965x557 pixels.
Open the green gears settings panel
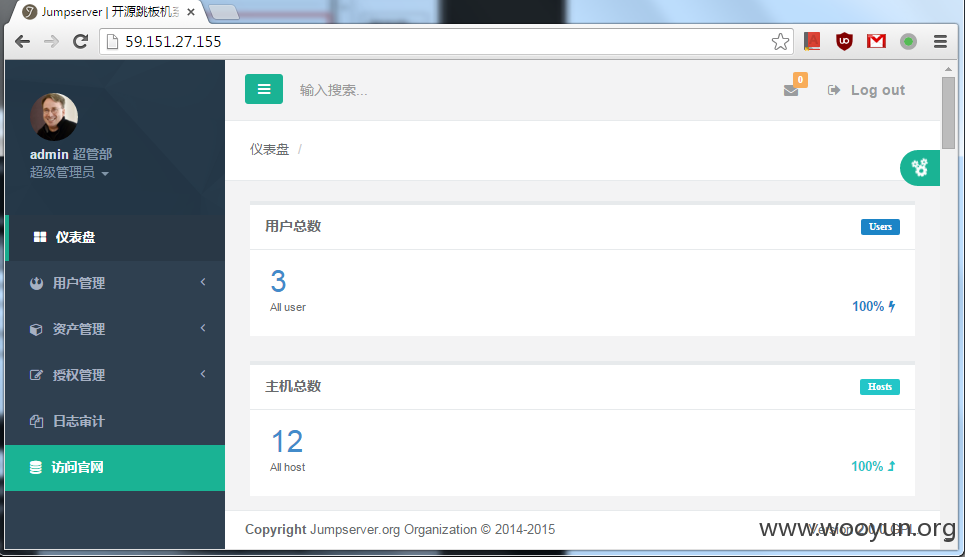point(920,167)
